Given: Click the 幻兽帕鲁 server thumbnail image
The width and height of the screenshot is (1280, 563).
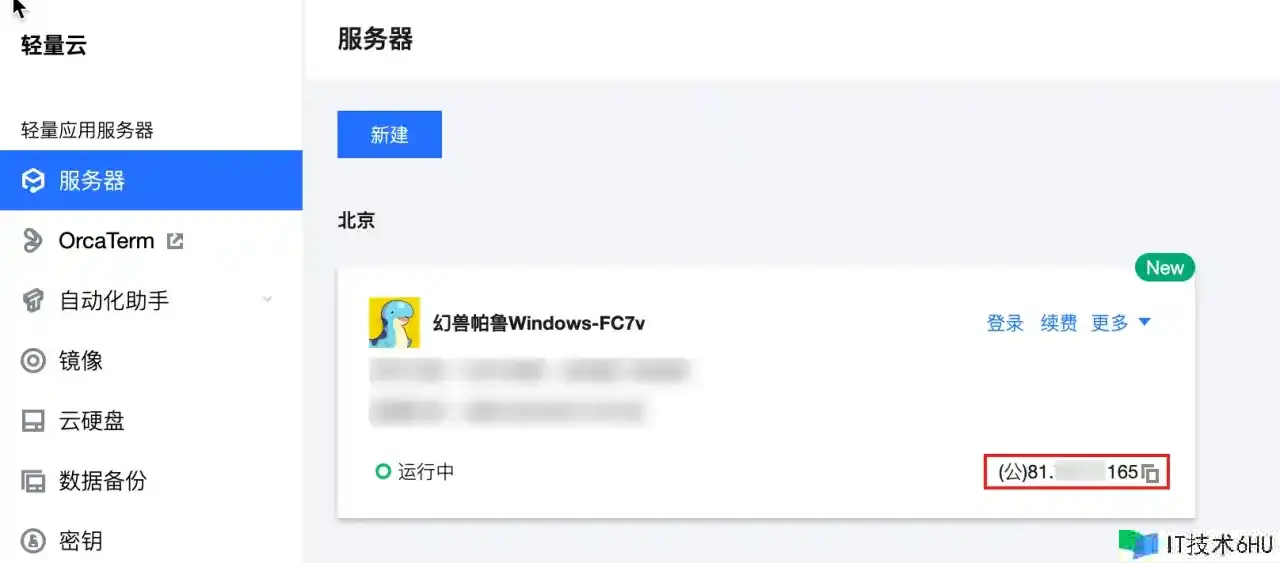Looking at the screenshot, I should (x=395, y=323).
